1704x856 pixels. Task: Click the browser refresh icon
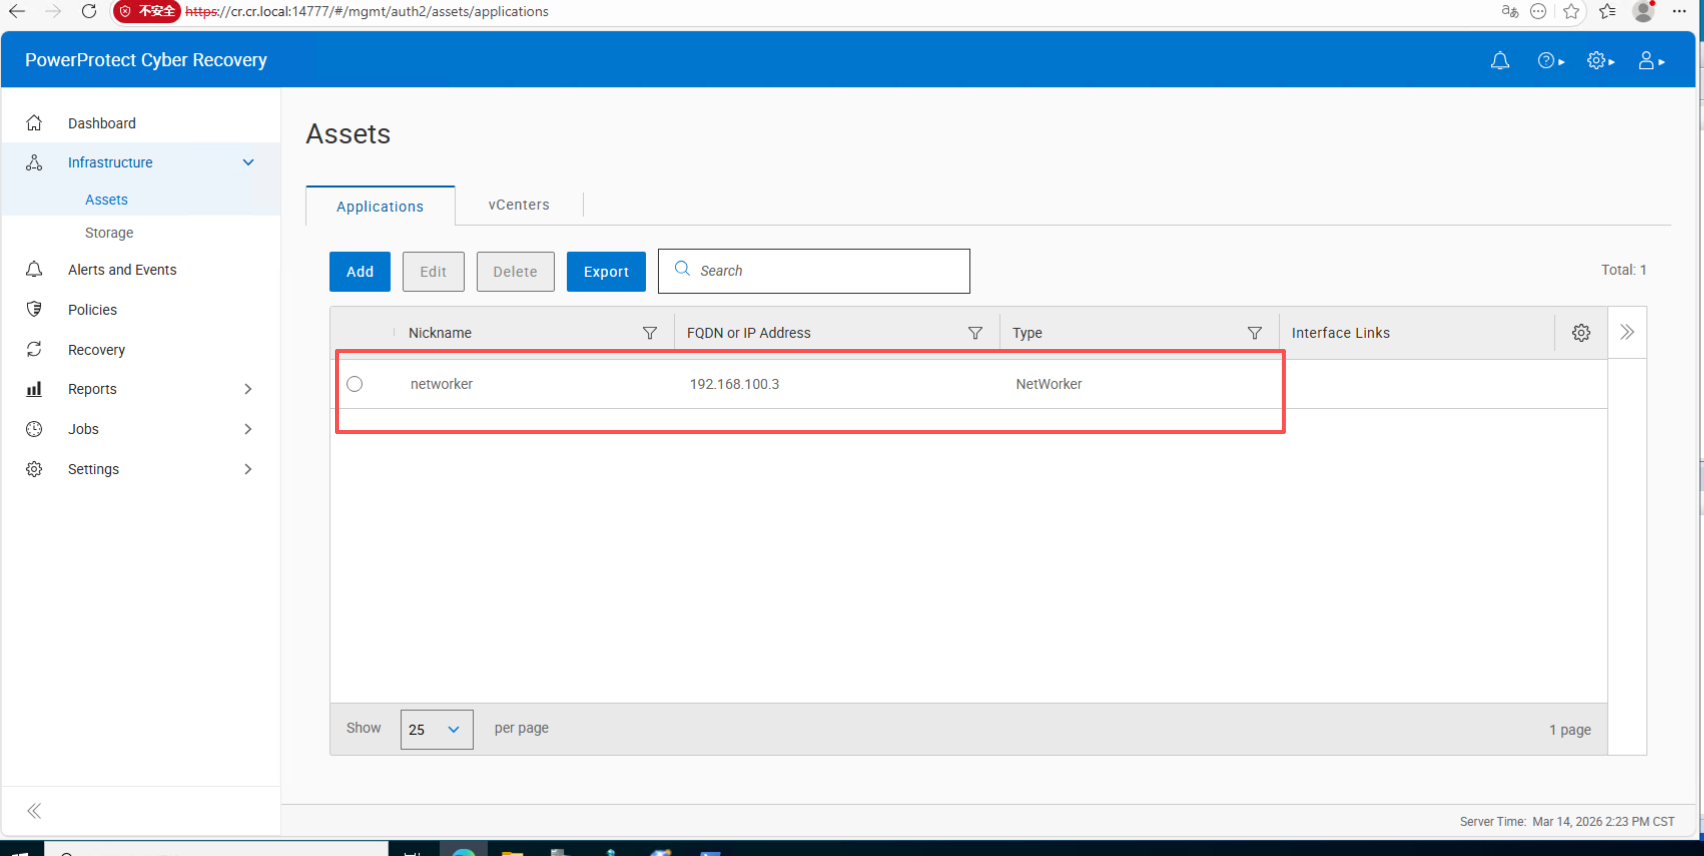tap(89, 11)
